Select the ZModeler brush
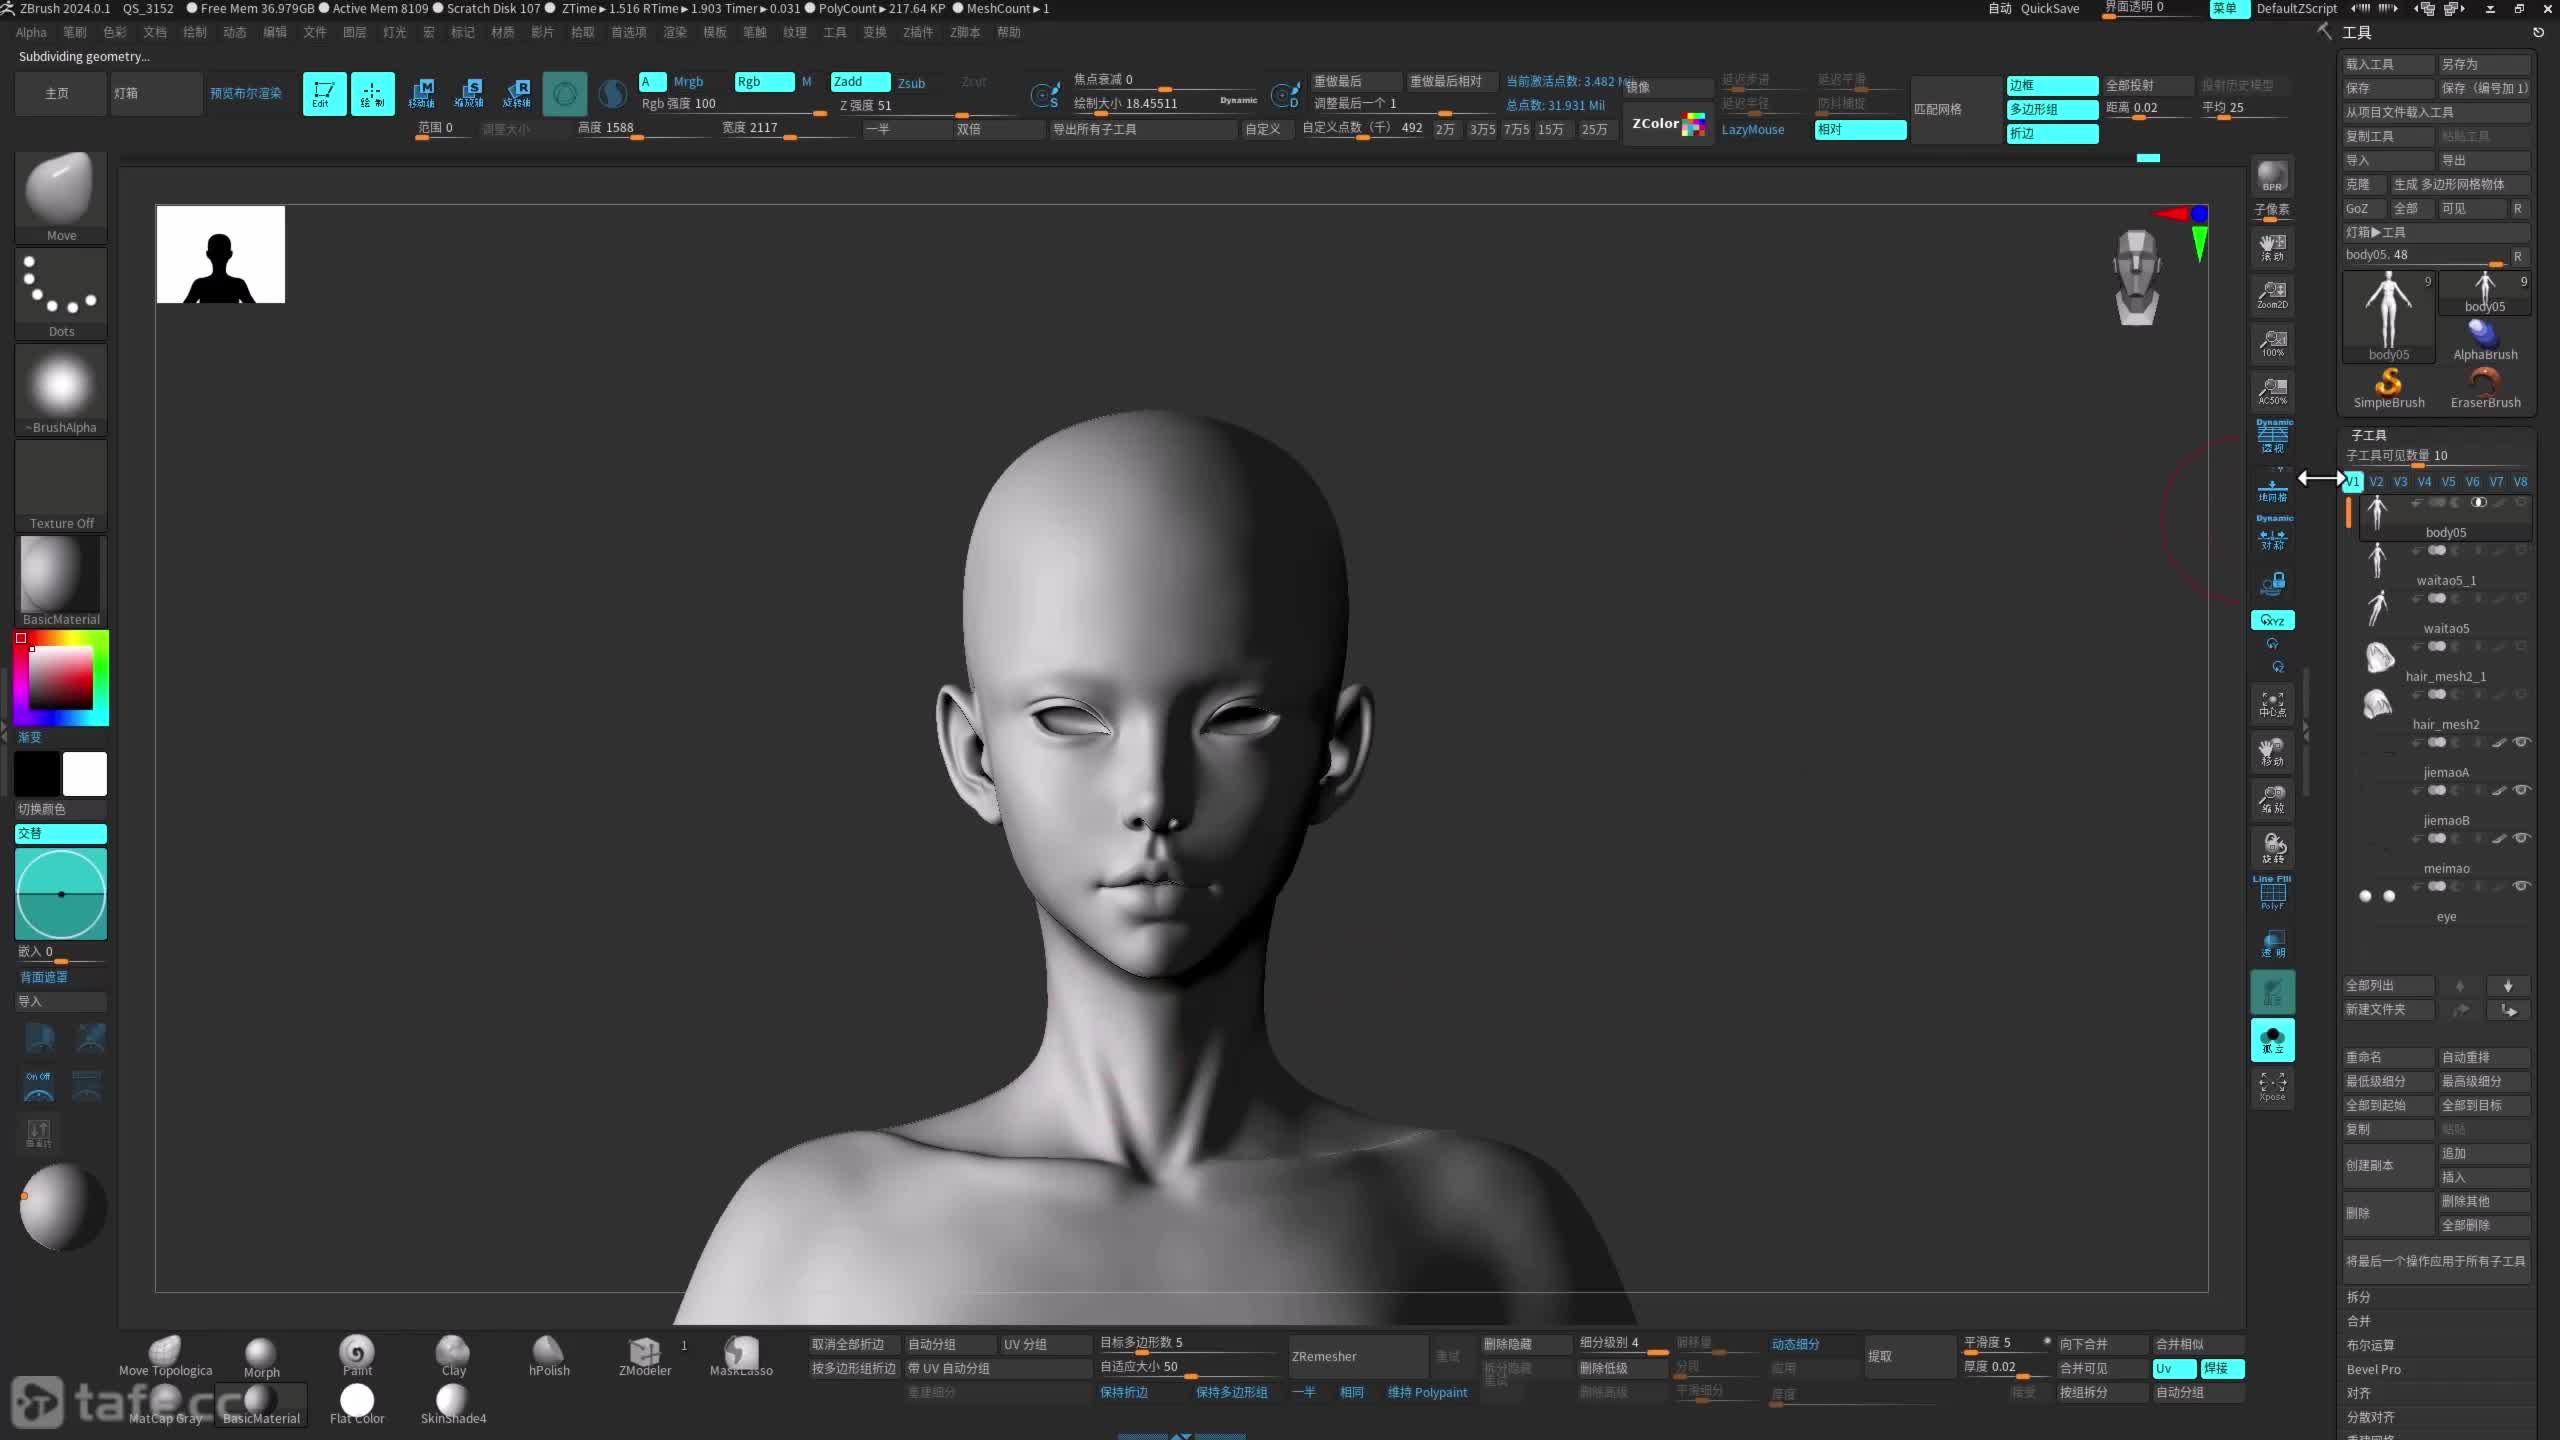Screen dimensions: 2560x1440 click(645, 1356)
